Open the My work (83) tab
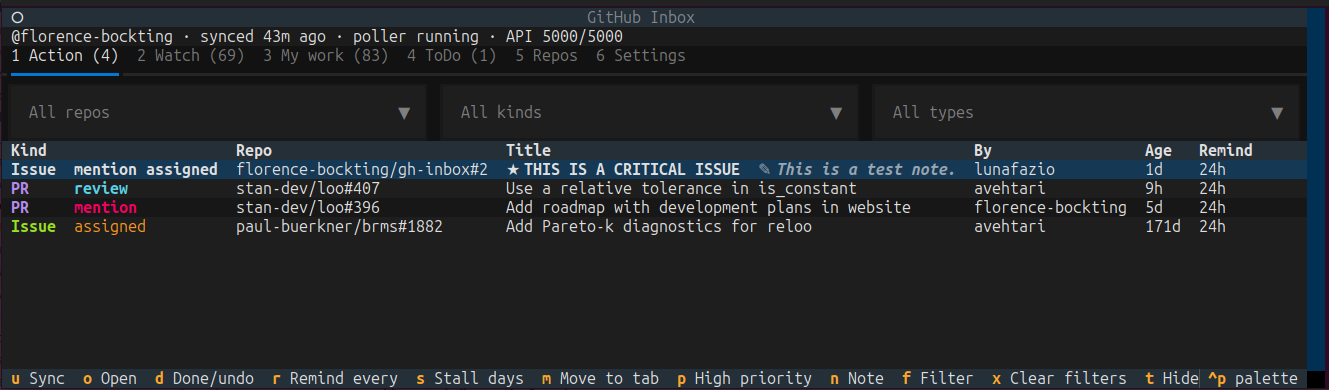Image resolution: width=1329 pixels, height=390 pixels. (x=326, y=56)
